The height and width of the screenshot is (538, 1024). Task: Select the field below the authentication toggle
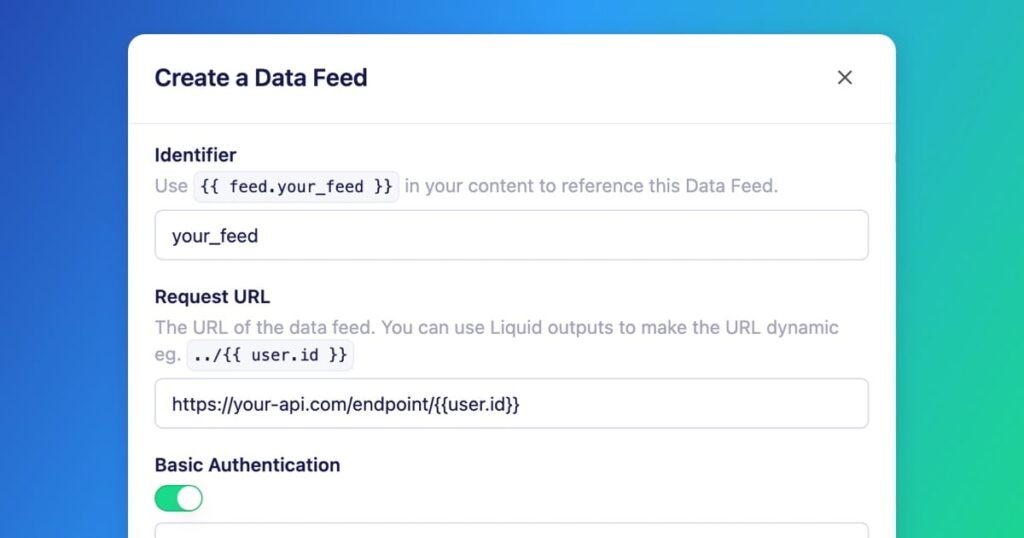point(511,530)
